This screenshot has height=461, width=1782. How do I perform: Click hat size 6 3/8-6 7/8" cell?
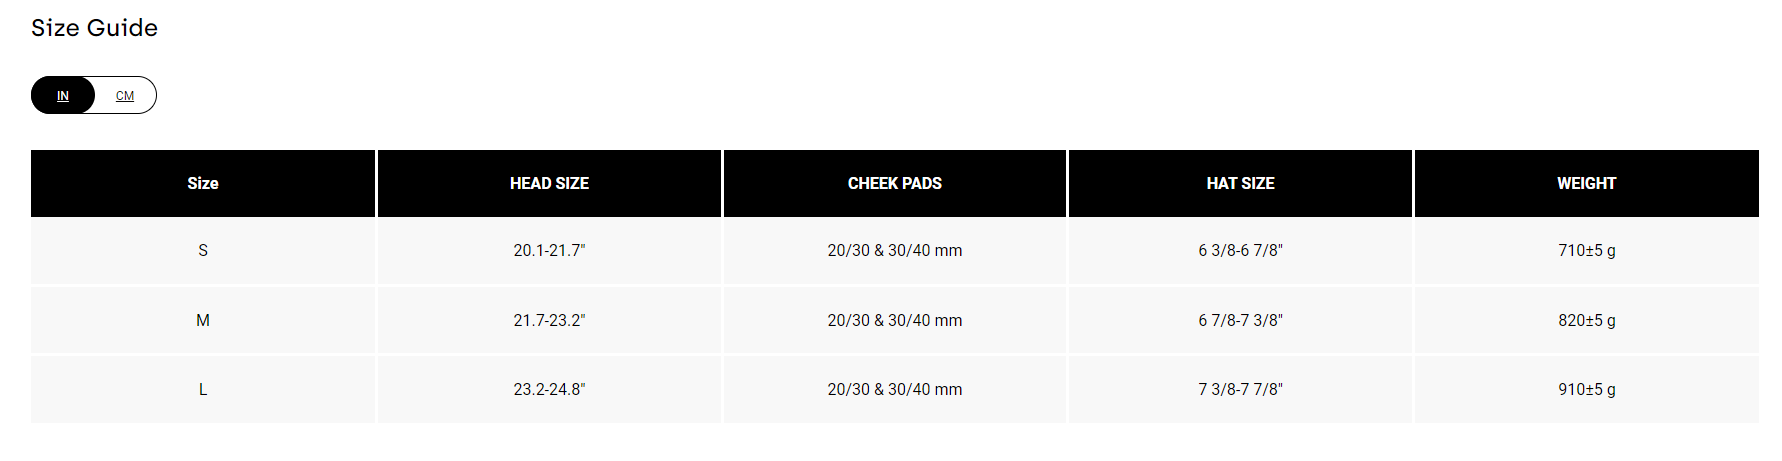pyautogui.click(x=1240, y=250)
